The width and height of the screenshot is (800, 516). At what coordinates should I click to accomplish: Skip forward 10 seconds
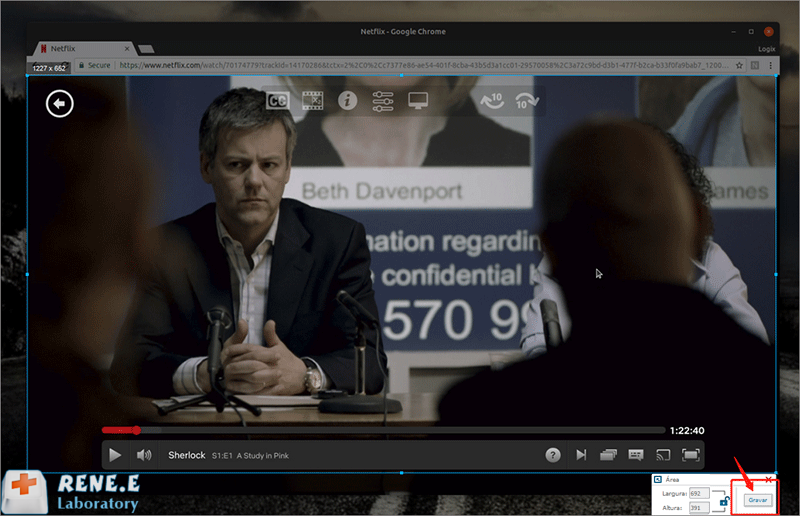527,101
